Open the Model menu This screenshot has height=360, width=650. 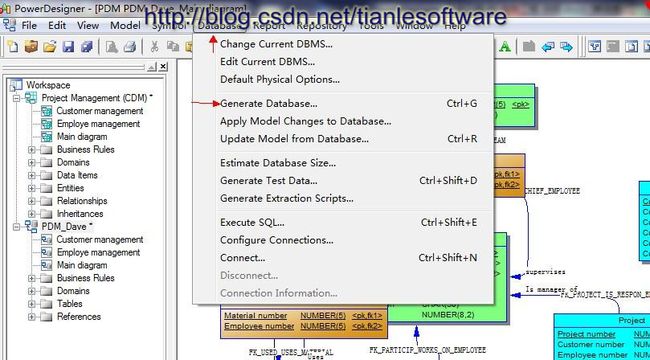tap(125, 25)
